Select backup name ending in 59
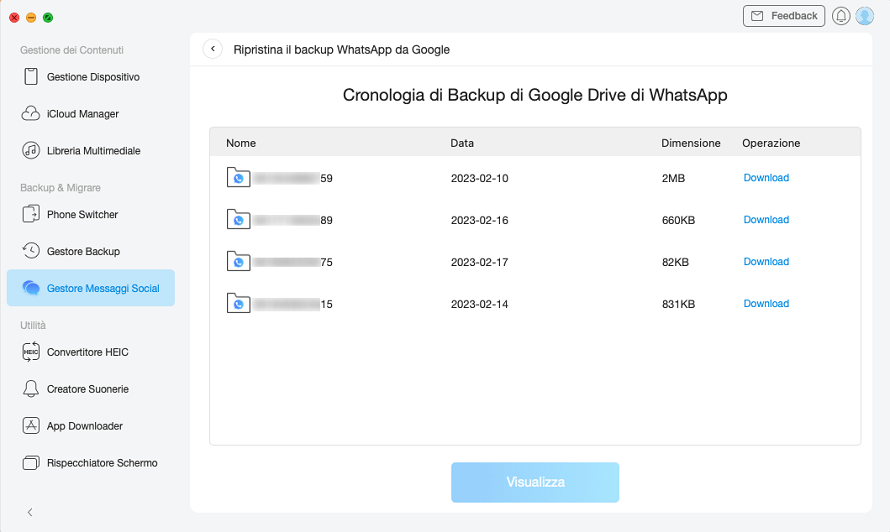The height and width of the screenshot is (532, 890). [x=293, y=178]
